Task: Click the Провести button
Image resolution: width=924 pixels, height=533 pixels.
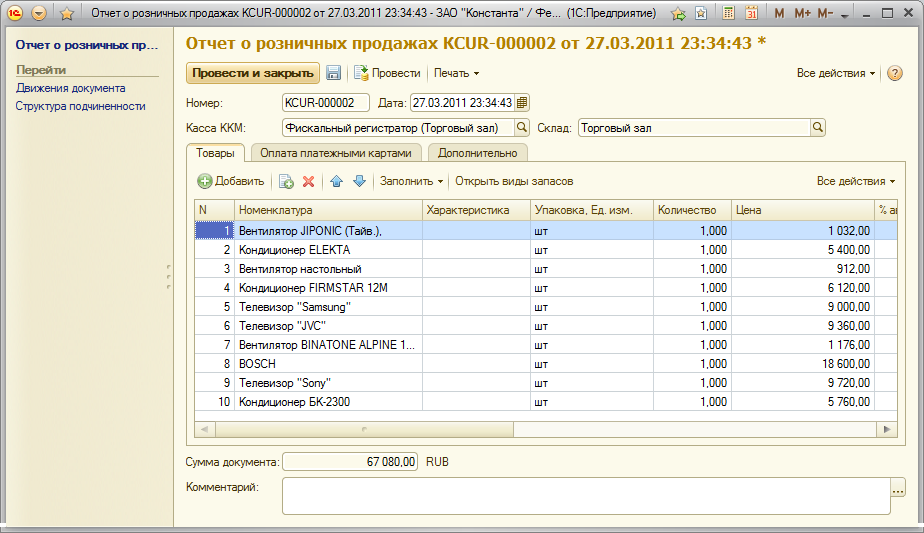Action: [x=387, y=73]
